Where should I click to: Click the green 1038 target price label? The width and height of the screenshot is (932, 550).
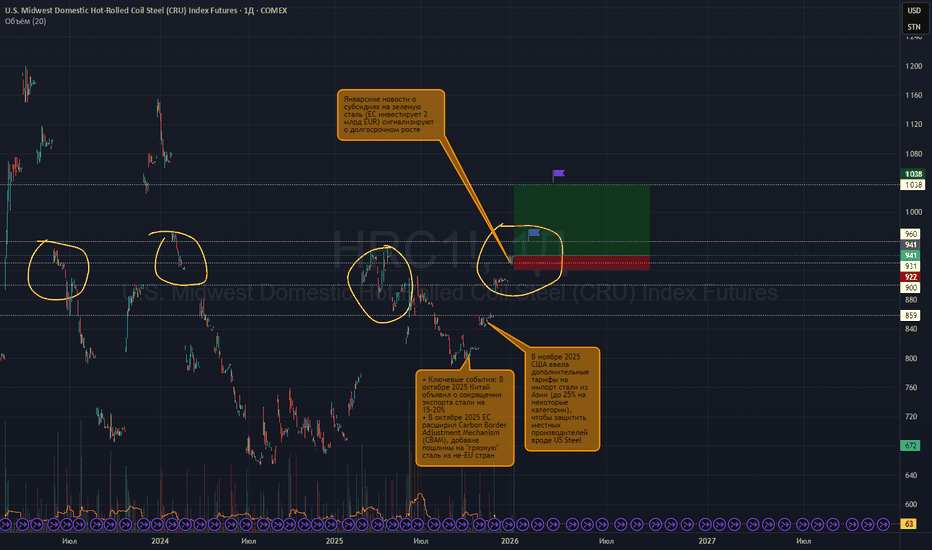point(912,174)
